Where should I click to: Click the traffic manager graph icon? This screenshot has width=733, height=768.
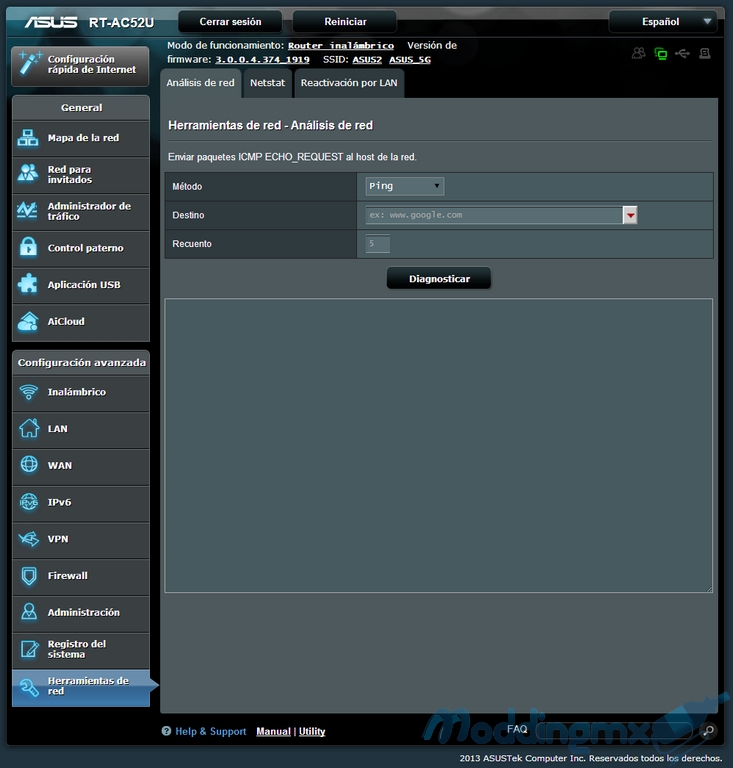(27, 211)
